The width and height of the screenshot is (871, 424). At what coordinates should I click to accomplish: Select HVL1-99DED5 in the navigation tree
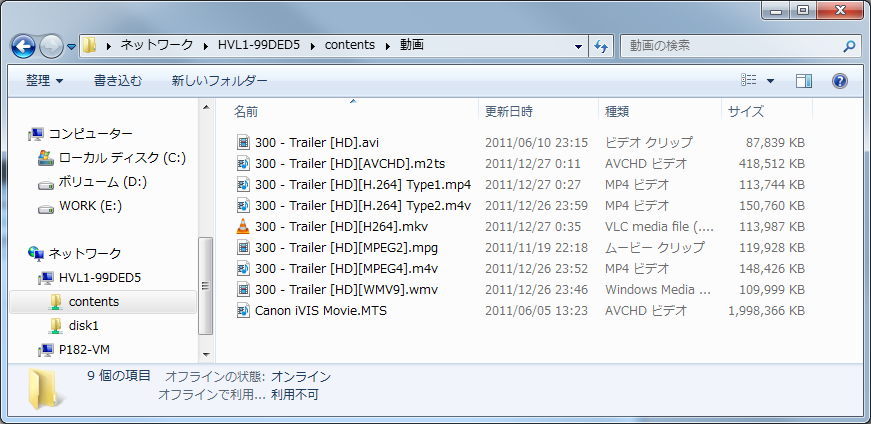99,278
